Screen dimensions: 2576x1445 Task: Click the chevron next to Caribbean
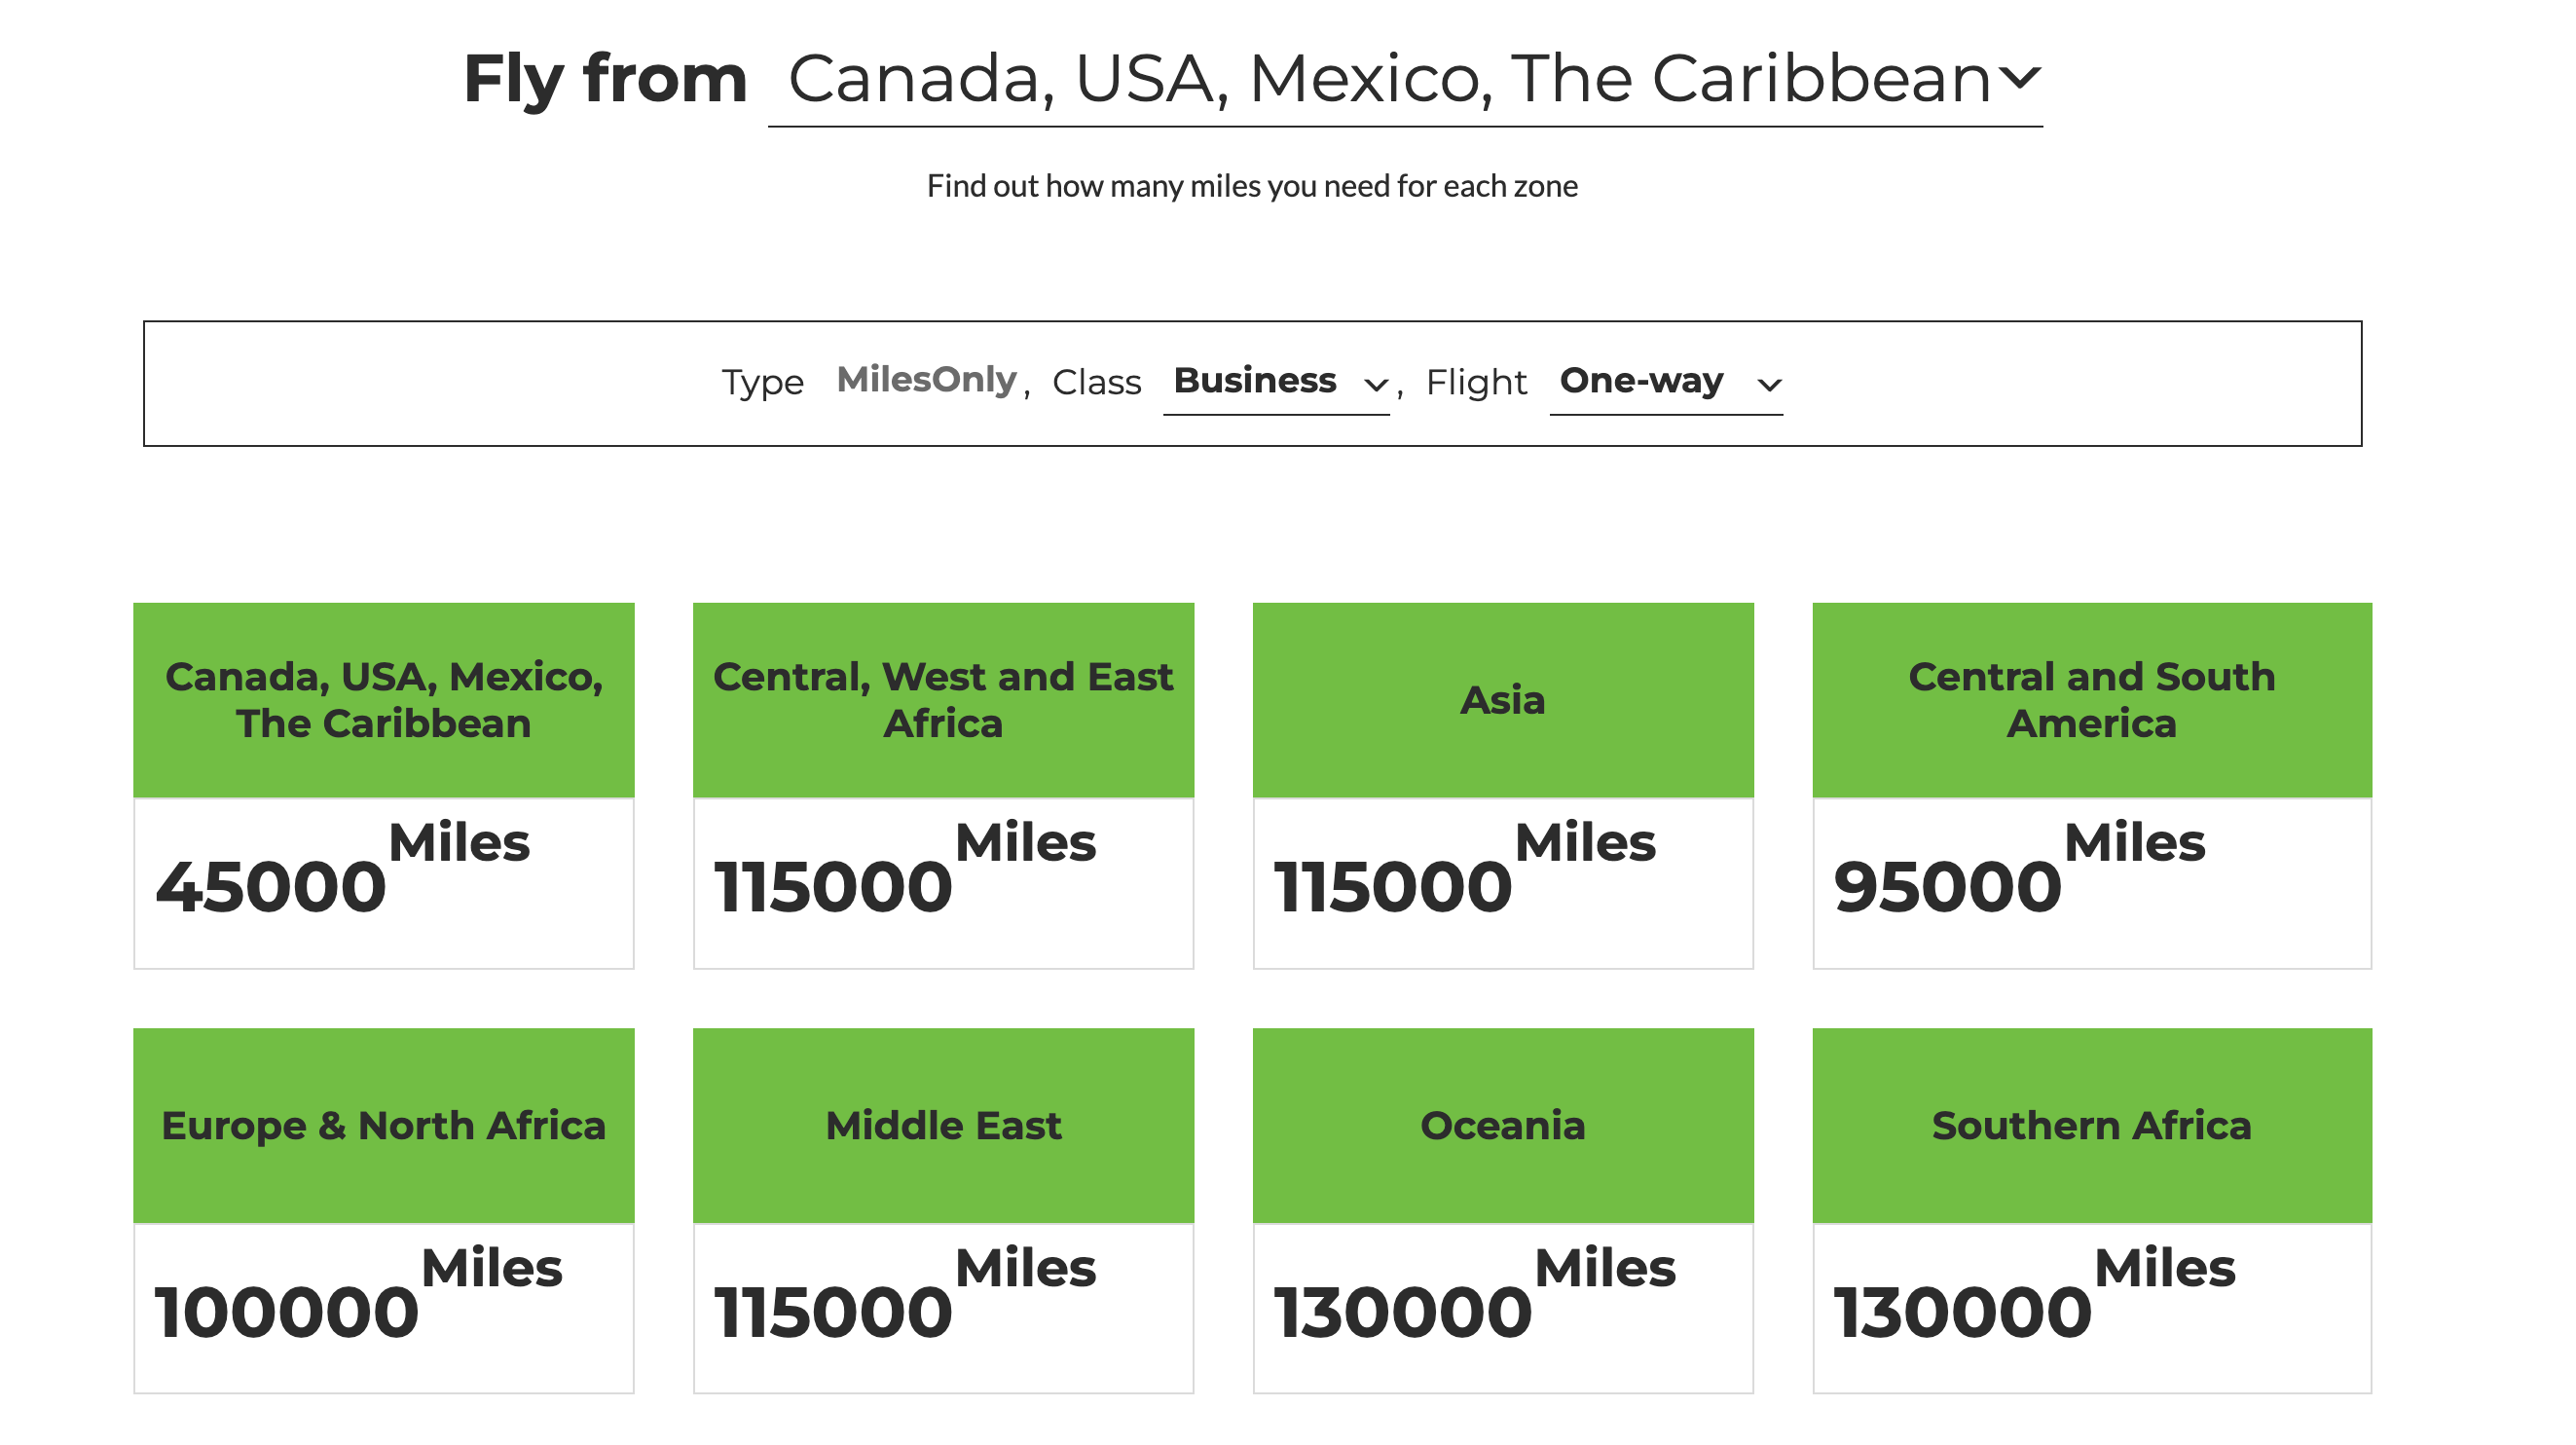pos(2021,78)
